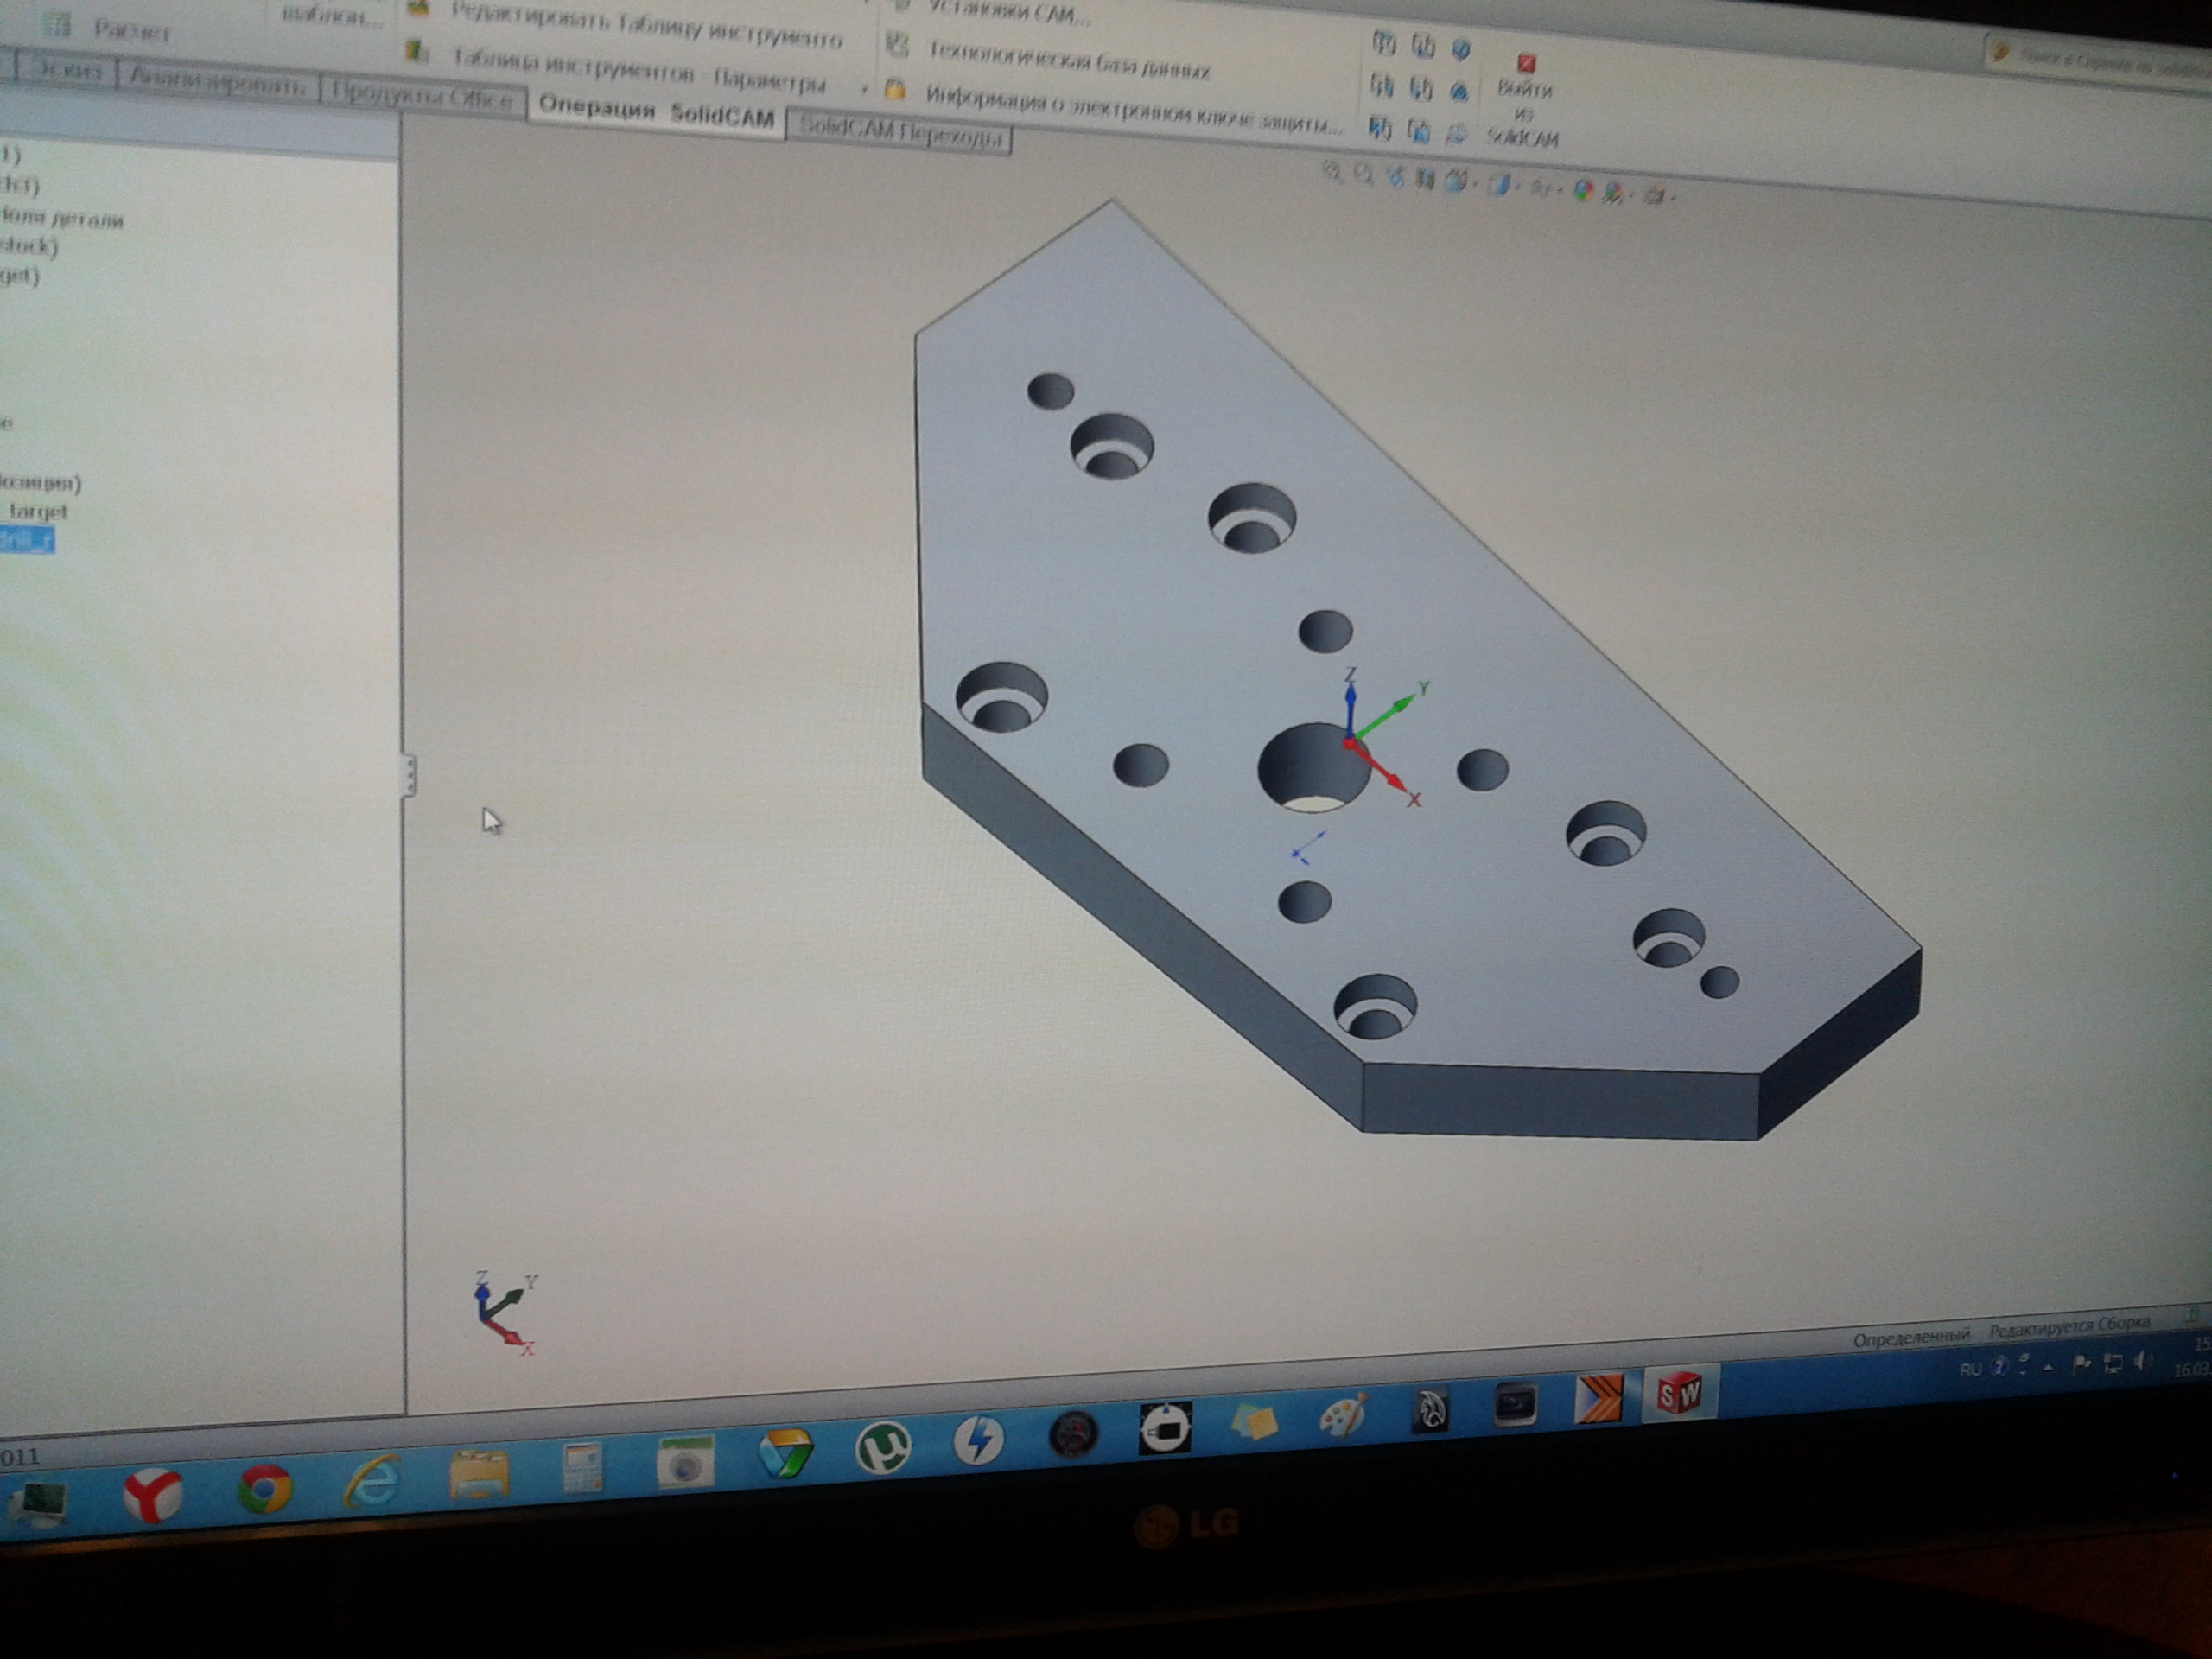This screenshot has width=2212, height=1659.
Task: Open Google Chrome from the taskbar
Action: tap(264, 1489)
